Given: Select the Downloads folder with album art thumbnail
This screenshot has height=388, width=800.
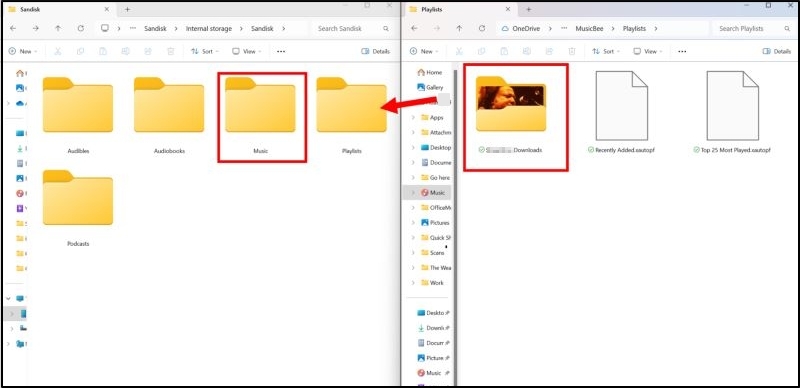Looking at the screenshot, I should click(511, 113).
